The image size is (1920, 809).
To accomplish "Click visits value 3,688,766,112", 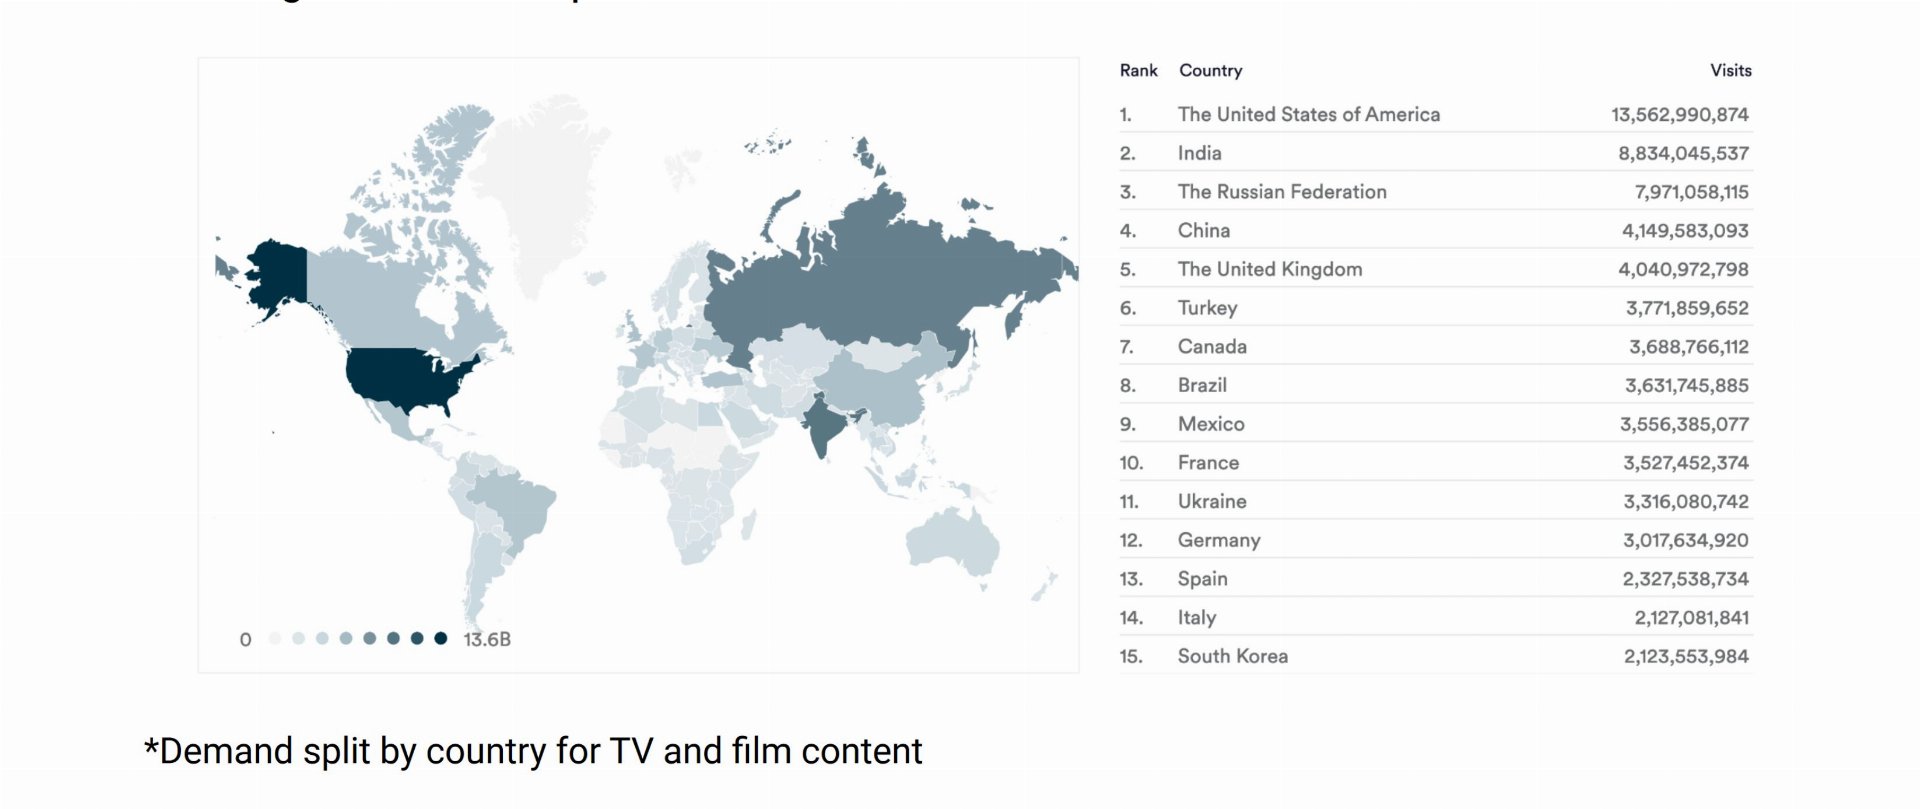I will point(1689,347).
